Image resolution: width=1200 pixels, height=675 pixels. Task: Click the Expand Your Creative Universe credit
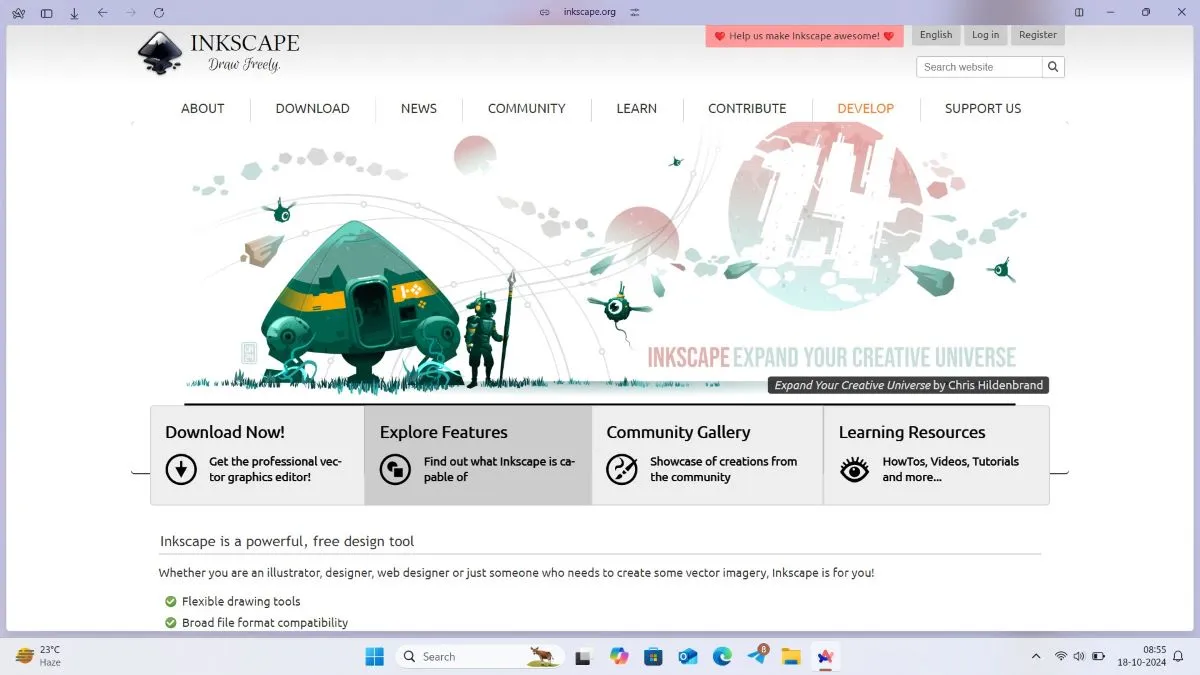(x=909, y=385)
